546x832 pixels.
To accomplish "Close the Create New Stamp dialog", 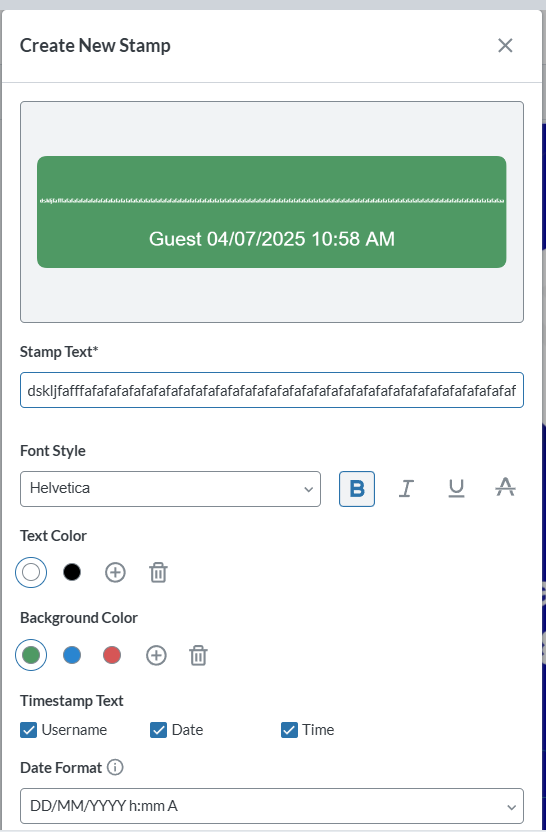I will [x=505, y=46].
